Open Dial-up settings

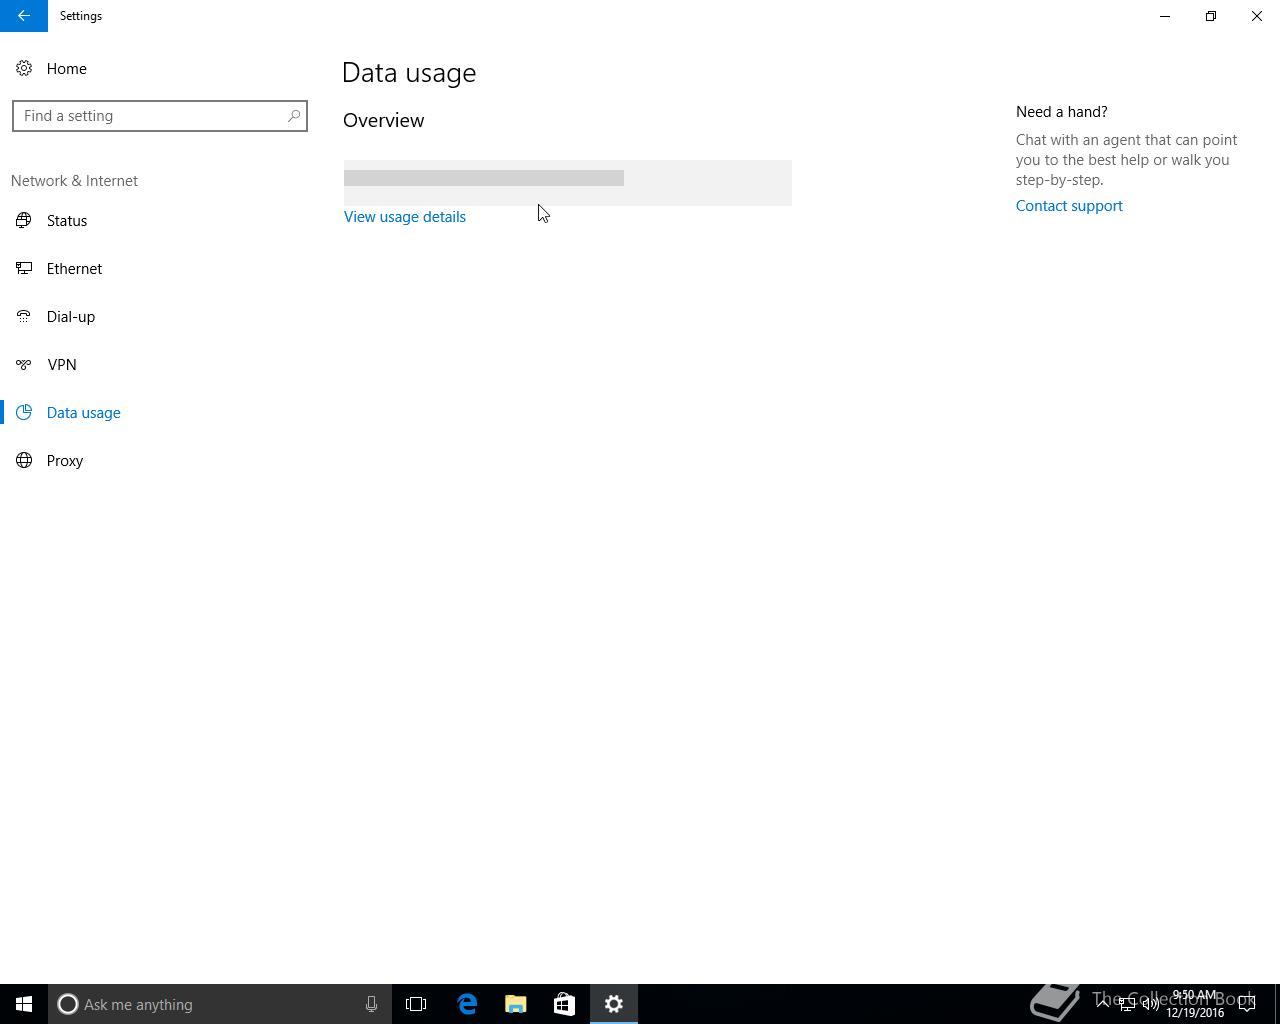71,317
